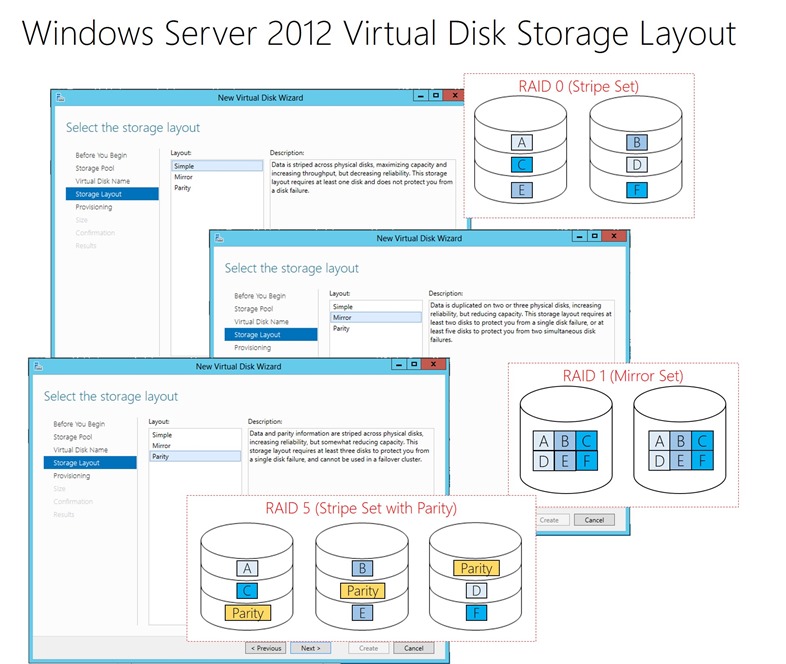Click Cancel button in middle wizard
Viewport: 786px width, 664px height.
point(594,520)
